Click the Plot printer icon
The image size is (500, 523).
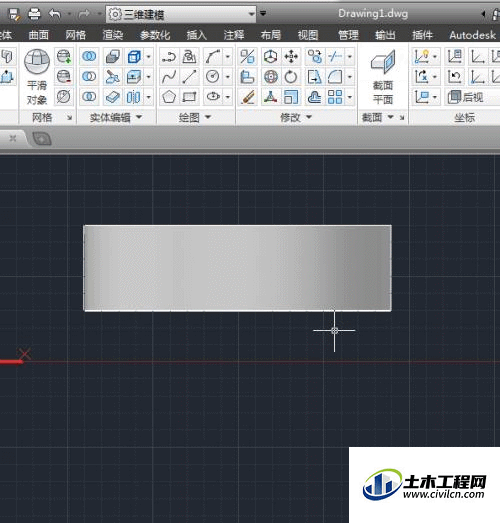[34, 14]
